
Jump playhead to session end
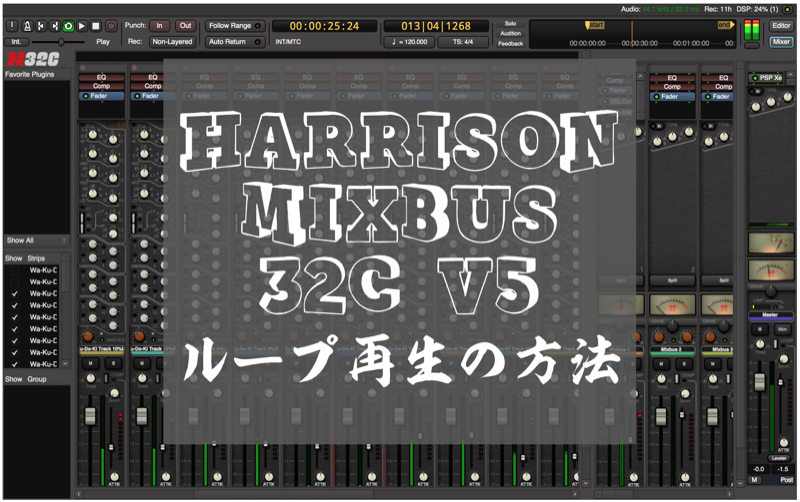coord(54,26)
